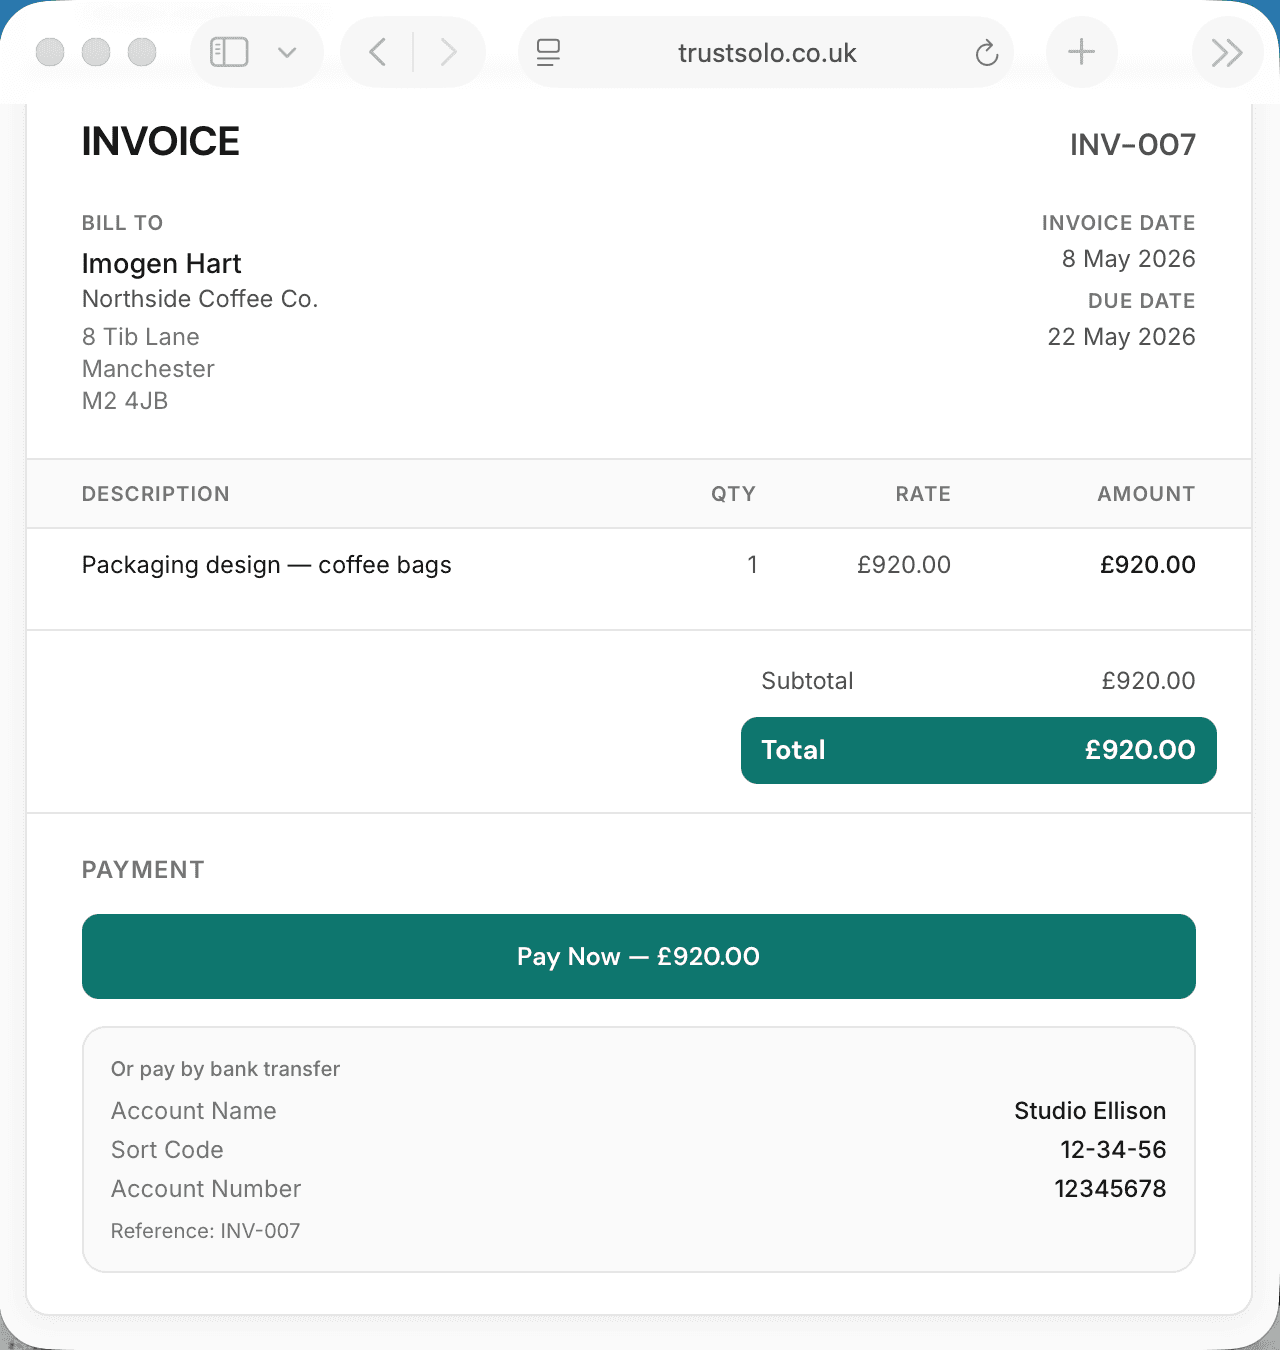Image resolution: width=1280 pixels, height=1350 pixels.
Task: Open a new tab with plus
Action: (x=1081, y=52)
